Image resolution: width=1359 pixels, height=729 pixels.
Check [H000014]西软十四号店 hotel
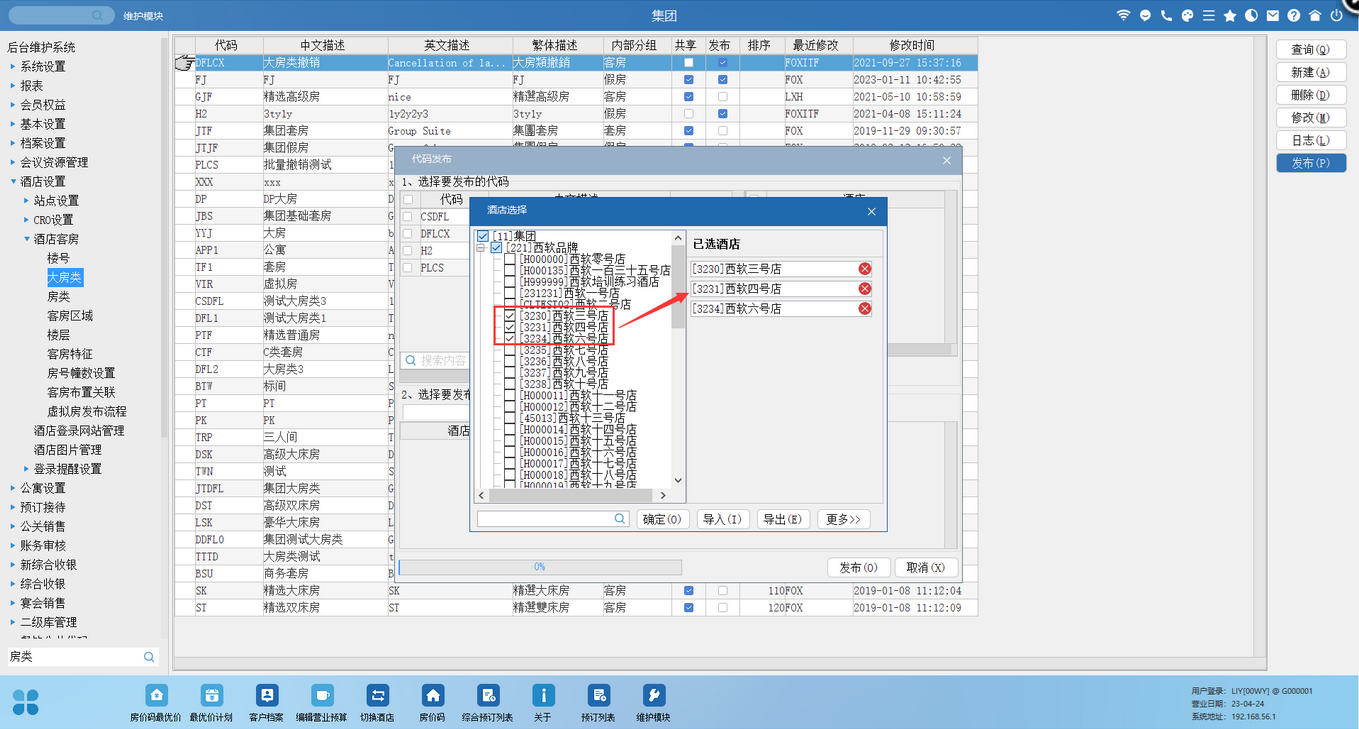click(510, 430)
